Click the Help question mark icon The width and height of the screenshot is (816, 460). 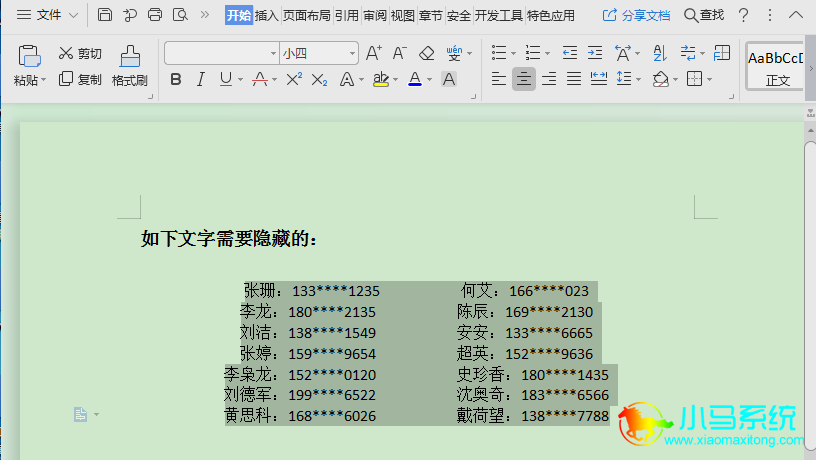pyautogui.click(x=744, y=15)
